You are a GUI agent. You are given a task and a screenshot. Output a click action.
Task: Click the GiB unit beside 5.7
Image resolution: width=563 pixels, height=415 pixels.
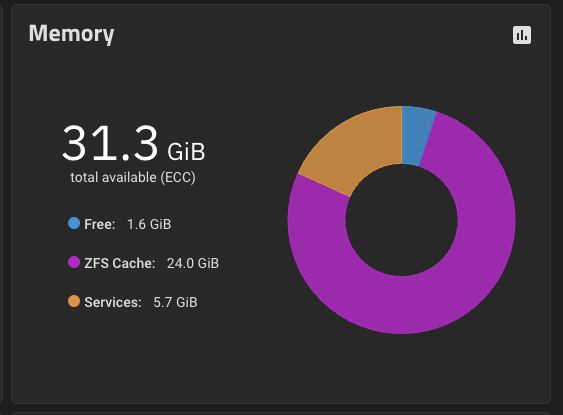click(187, 302)
